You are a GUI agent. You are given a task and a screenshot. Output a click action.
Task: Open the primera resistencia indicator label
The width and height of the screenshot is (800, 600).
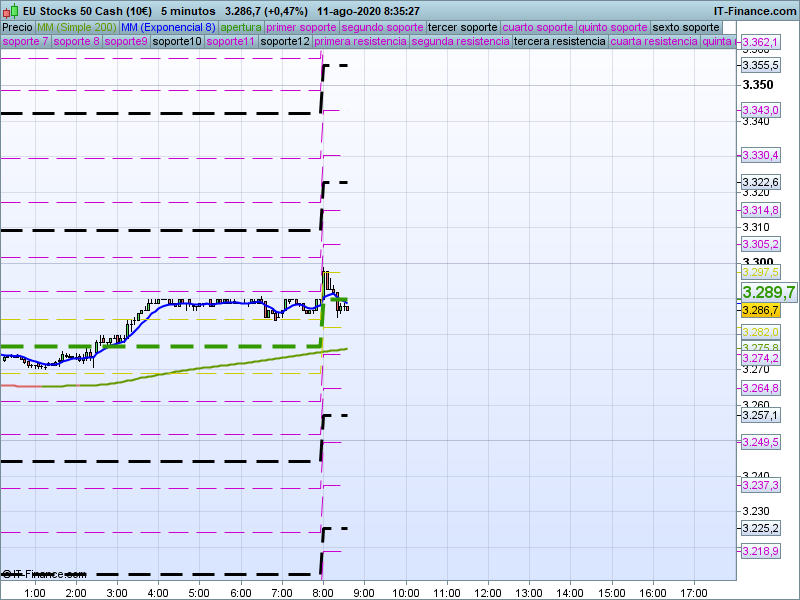pos(360,42)
